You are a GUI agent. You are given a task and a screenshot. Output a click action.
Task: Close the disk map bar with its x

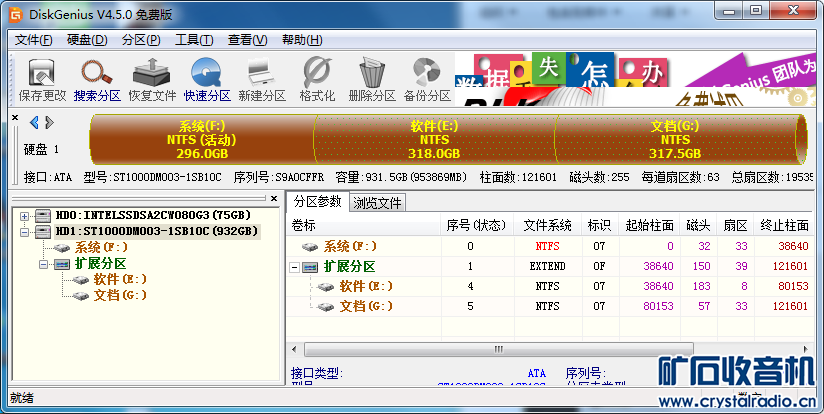click(x=15, y=118)
